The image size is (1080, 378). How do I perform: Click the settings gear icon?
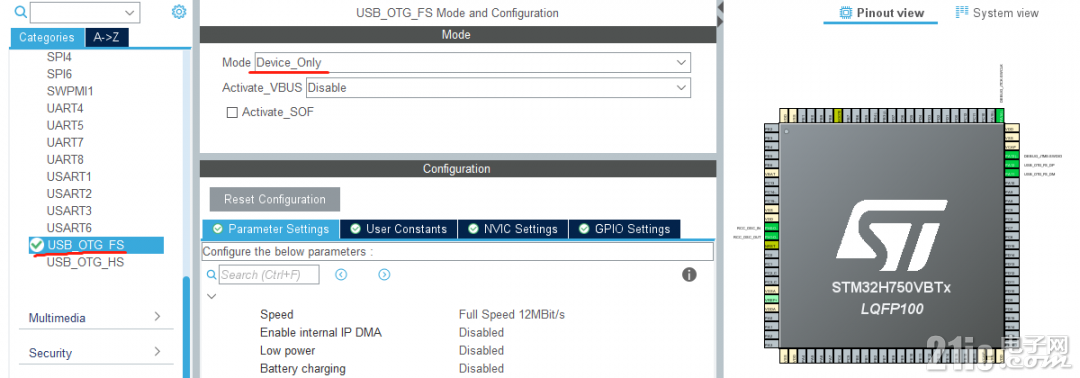[179, 12]
